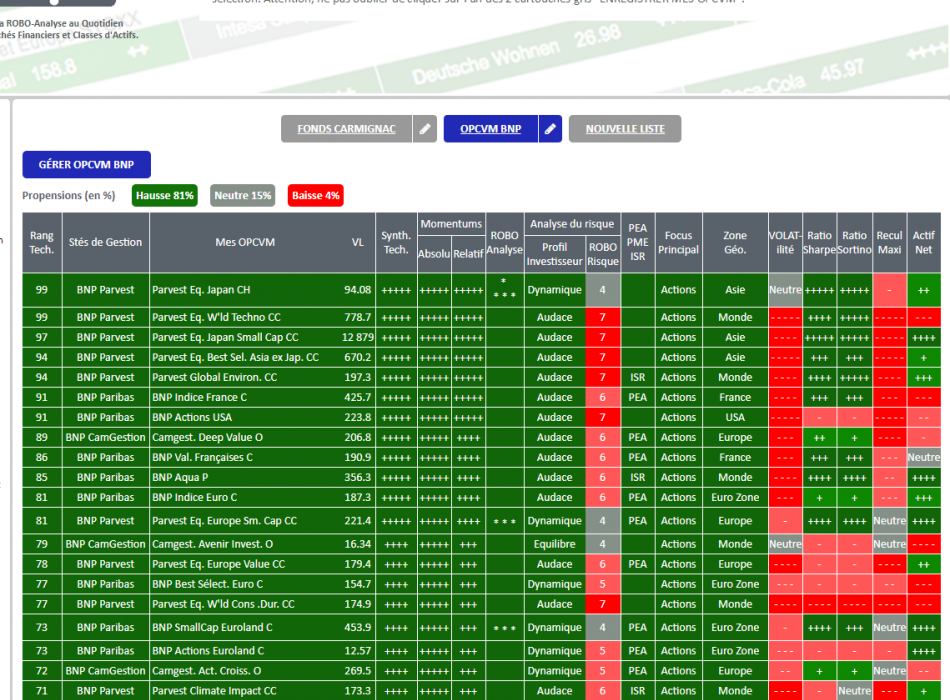Click the Focus Principal header
This screenshot has width=950, height=700.
(x=679, y=242)
